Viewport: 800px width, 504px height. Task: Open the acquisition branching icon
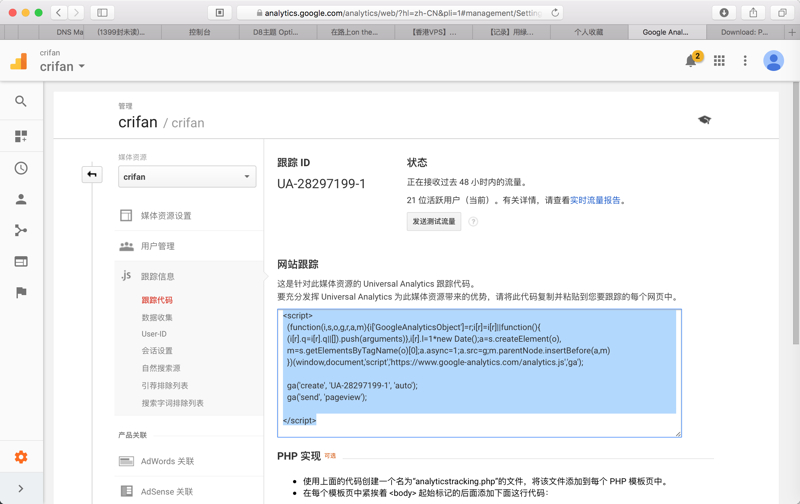(x=21, y=231)
